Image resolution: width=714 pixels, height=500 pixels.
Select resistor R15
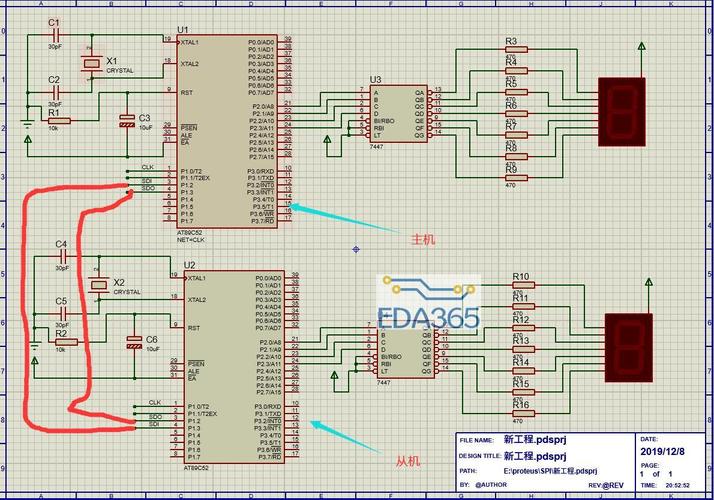pyautogui.click(x=524, y=392)
